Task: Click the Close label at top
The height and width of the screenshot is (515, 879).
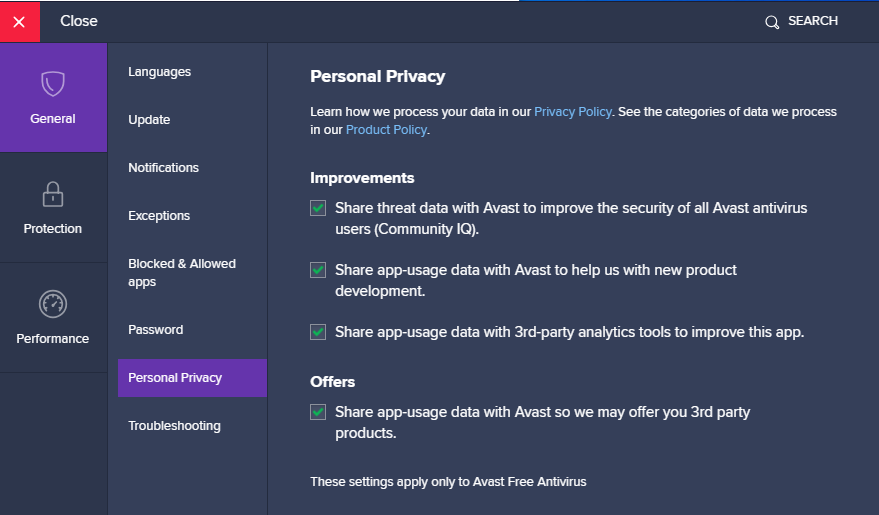Action: pyautogui.click(x=79, y=21)
